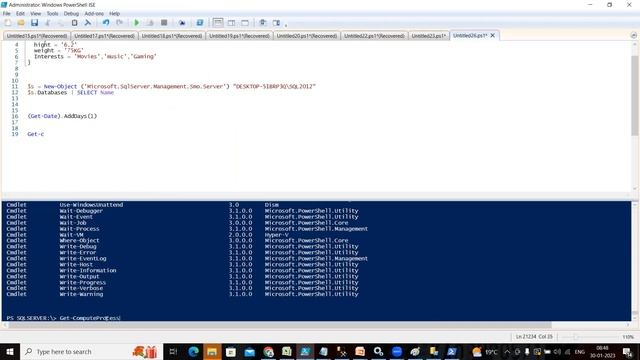Start PowerShell.exe from the toolbar icon
The height and width of the screenshot is (360, 640).
click(200, 23)
